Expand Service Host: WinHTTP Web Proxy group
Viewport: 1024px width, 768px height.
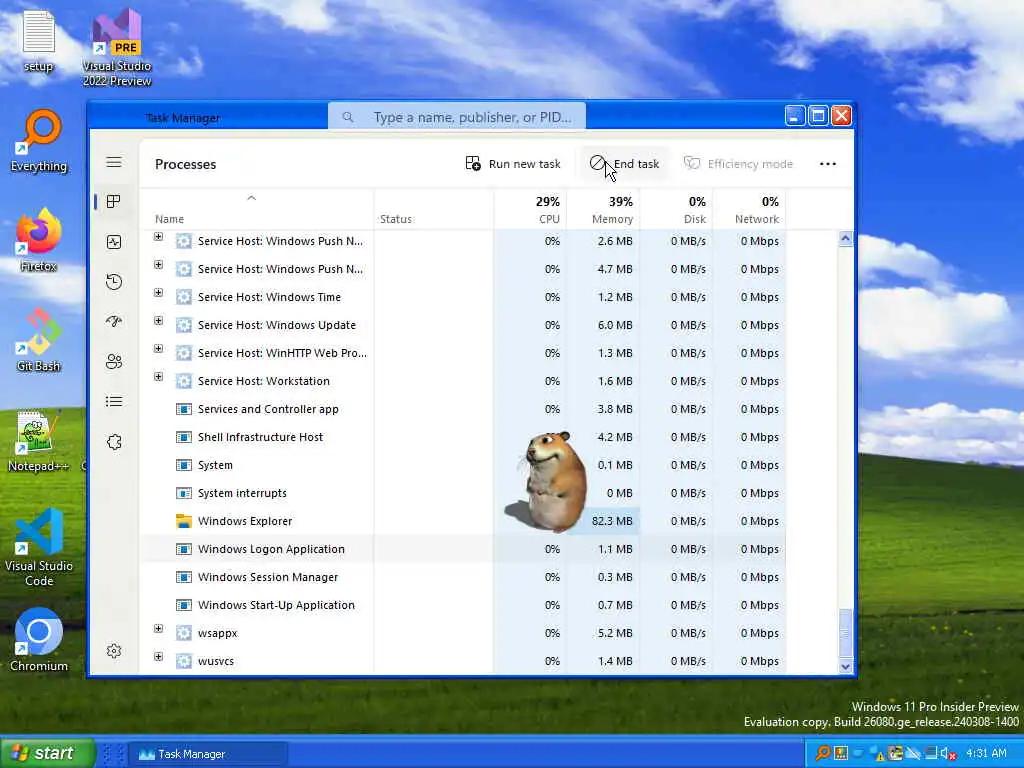pyautogui.click(x=158, y=349)
